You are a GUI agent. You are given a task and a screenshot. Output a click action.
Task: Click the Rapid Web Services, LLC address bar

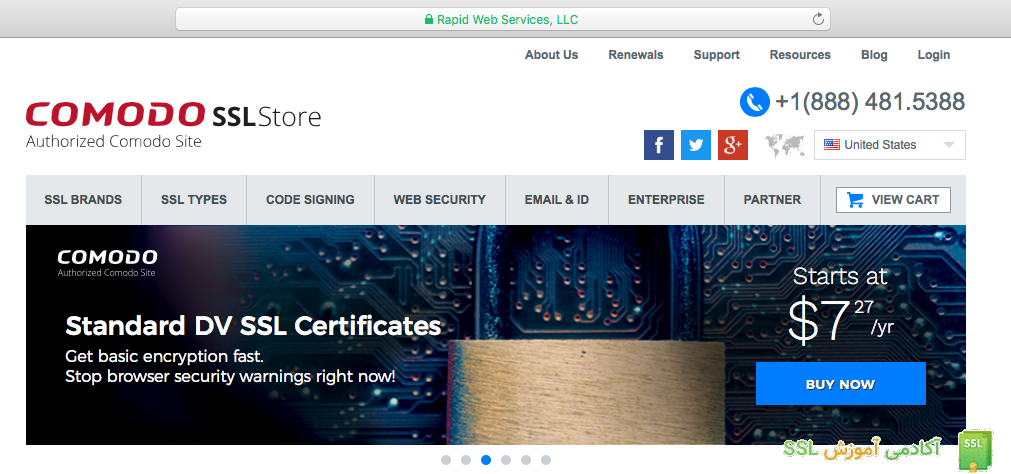pos(502,19)
